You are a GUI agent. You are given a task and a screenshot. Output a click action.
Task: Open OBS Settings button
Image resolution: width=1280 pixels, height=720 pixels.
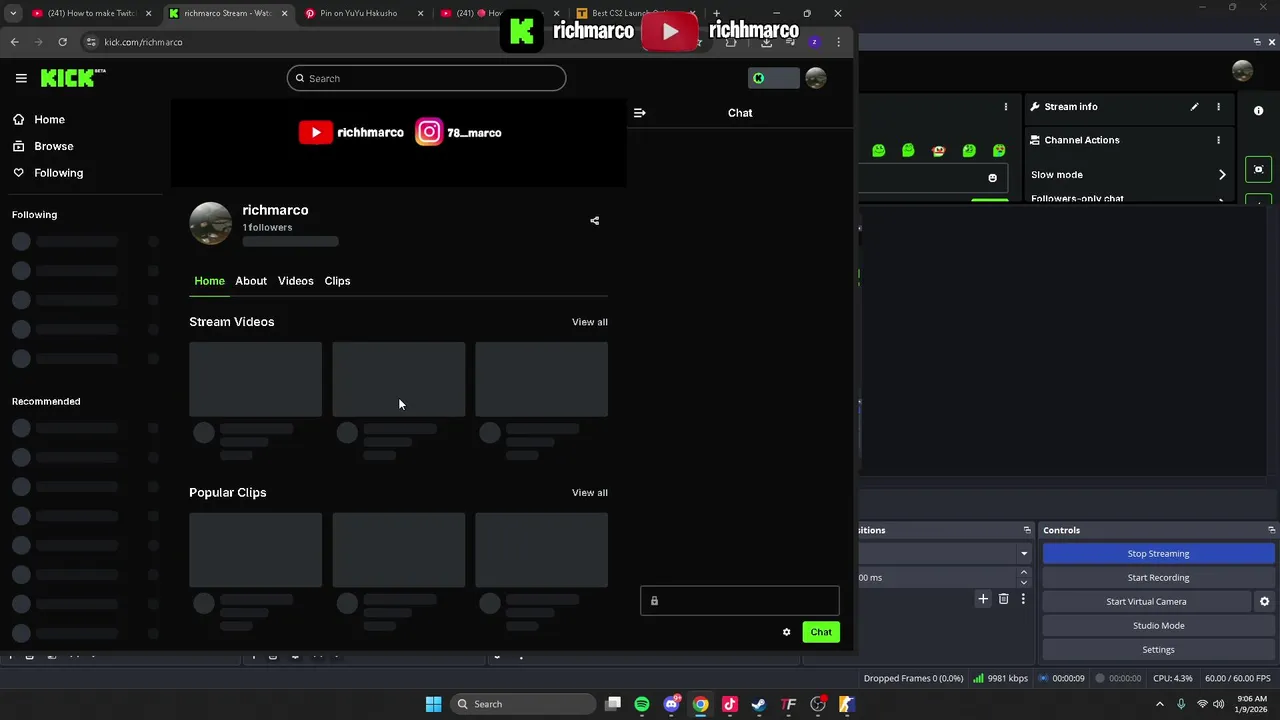coord(1158,650)
